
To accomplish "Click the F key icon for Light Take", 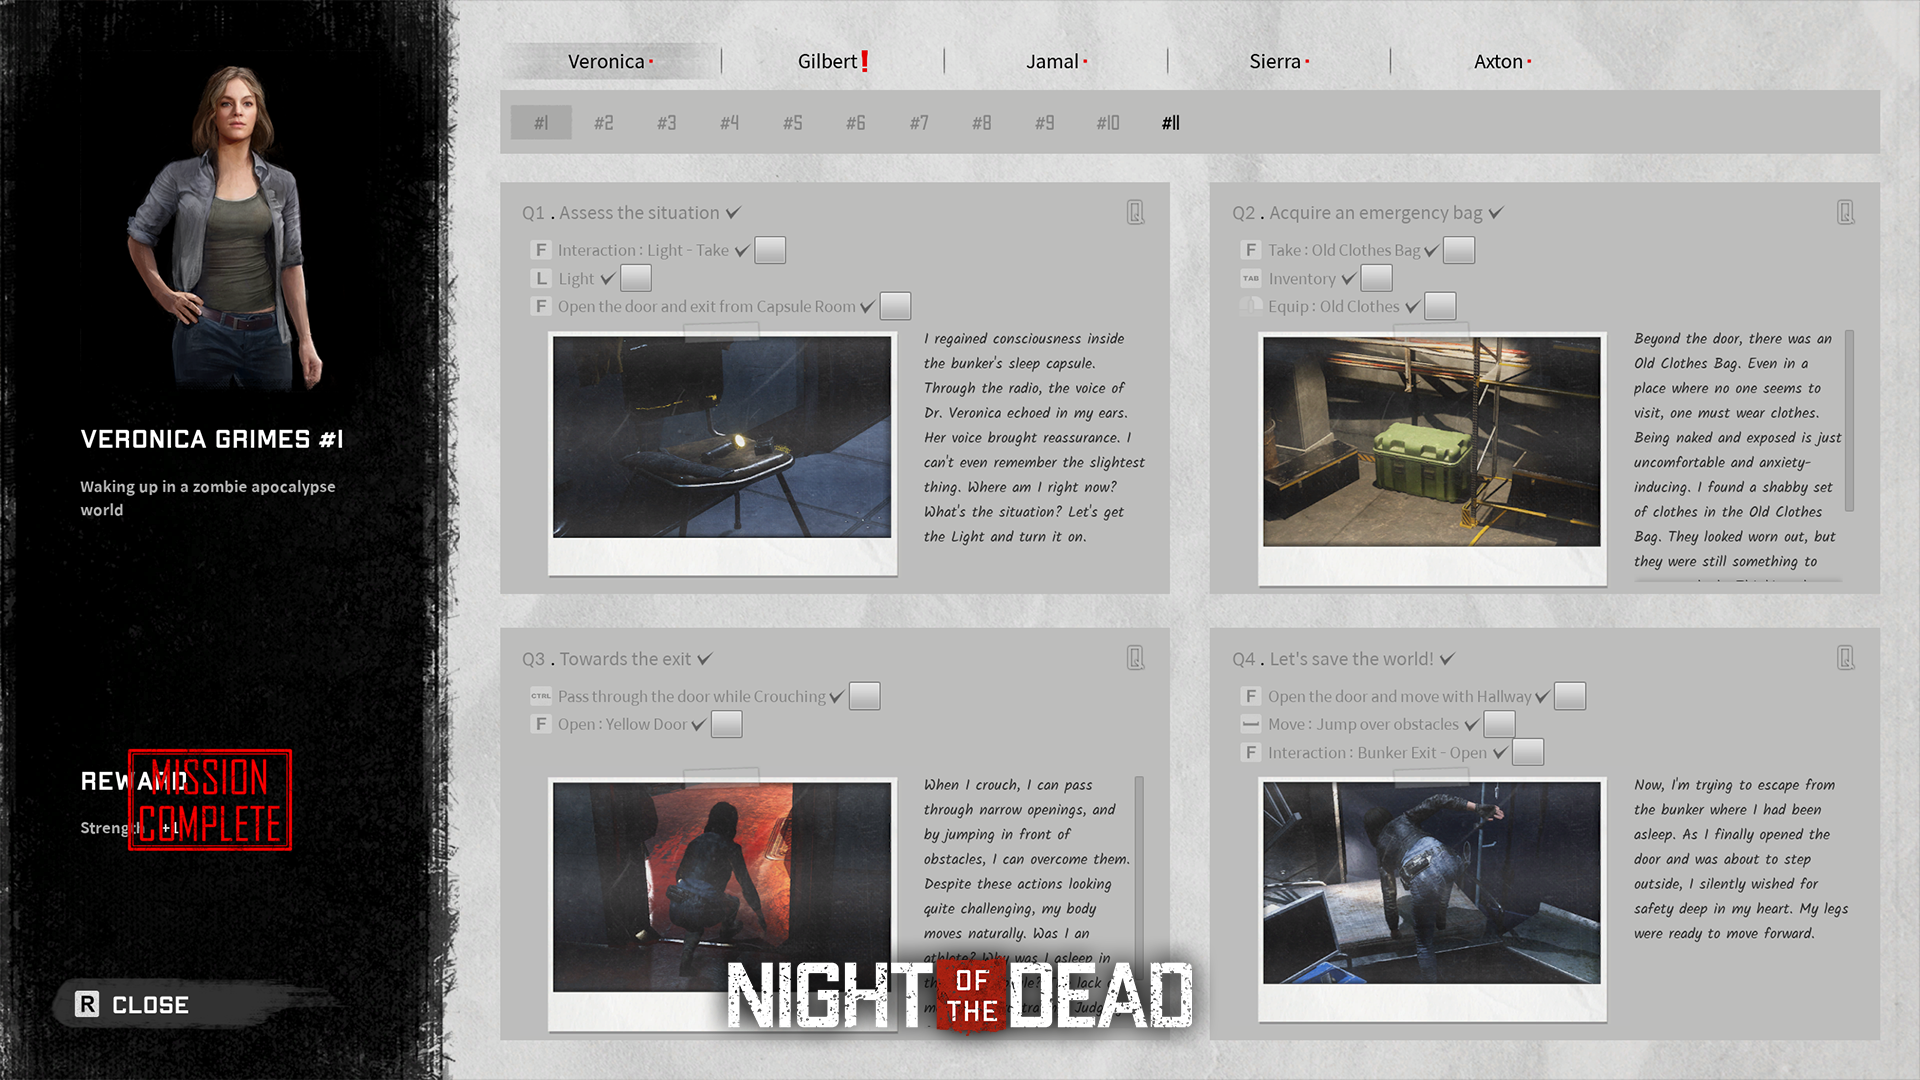I will pos(541,250).
